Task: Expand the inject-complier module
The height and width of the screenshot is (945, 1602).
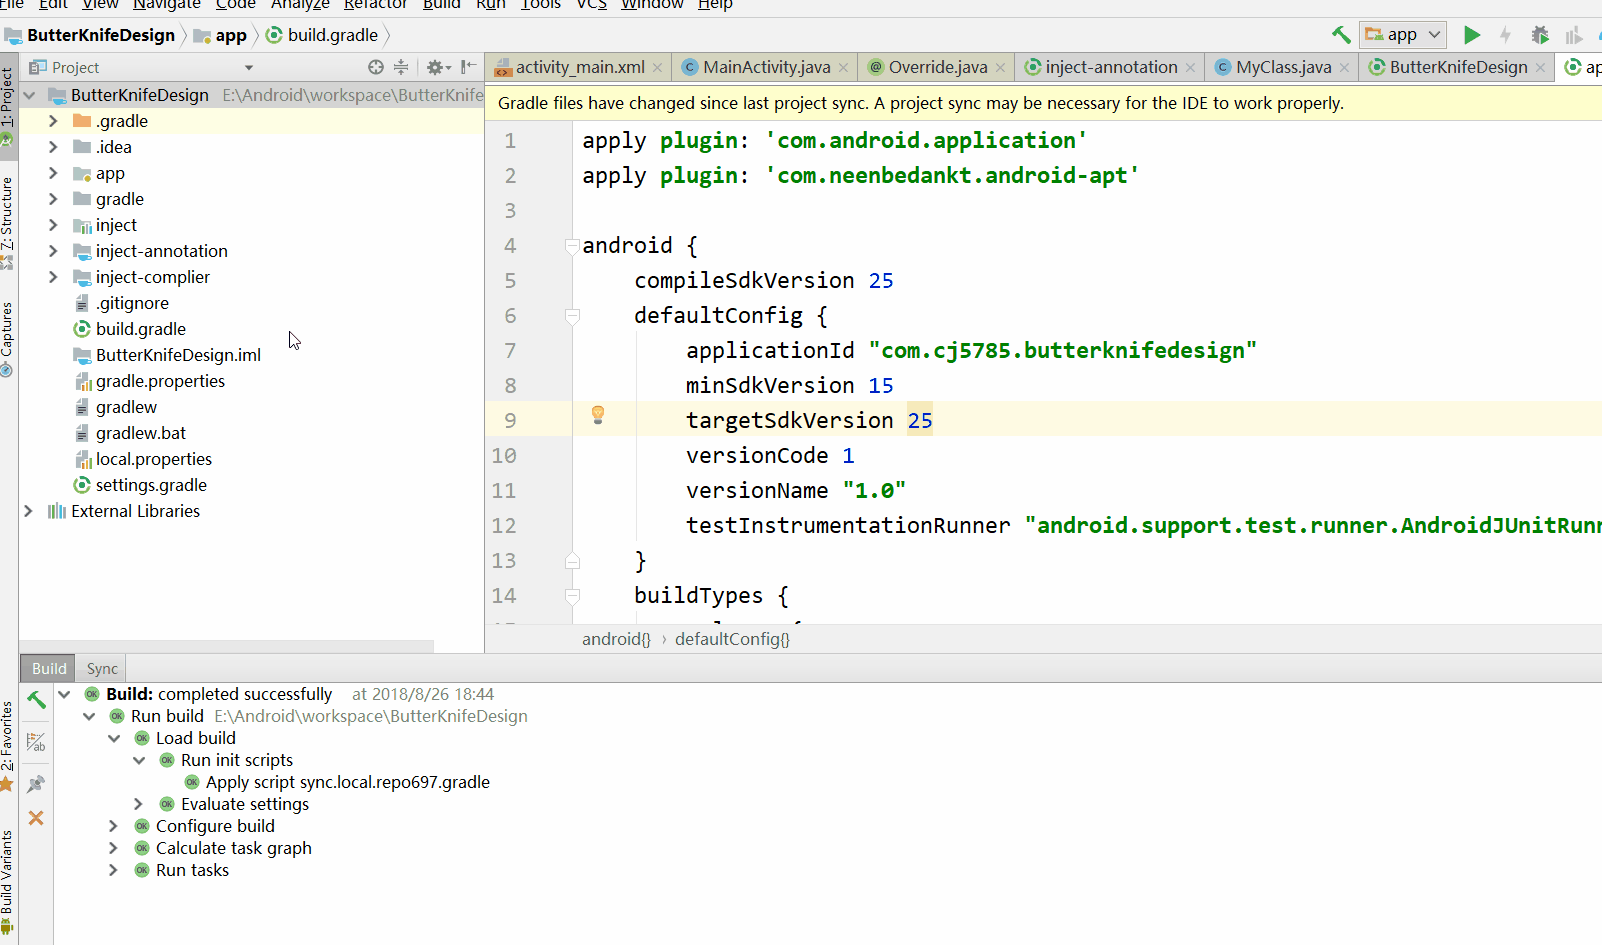Action: tap(53, 277)
